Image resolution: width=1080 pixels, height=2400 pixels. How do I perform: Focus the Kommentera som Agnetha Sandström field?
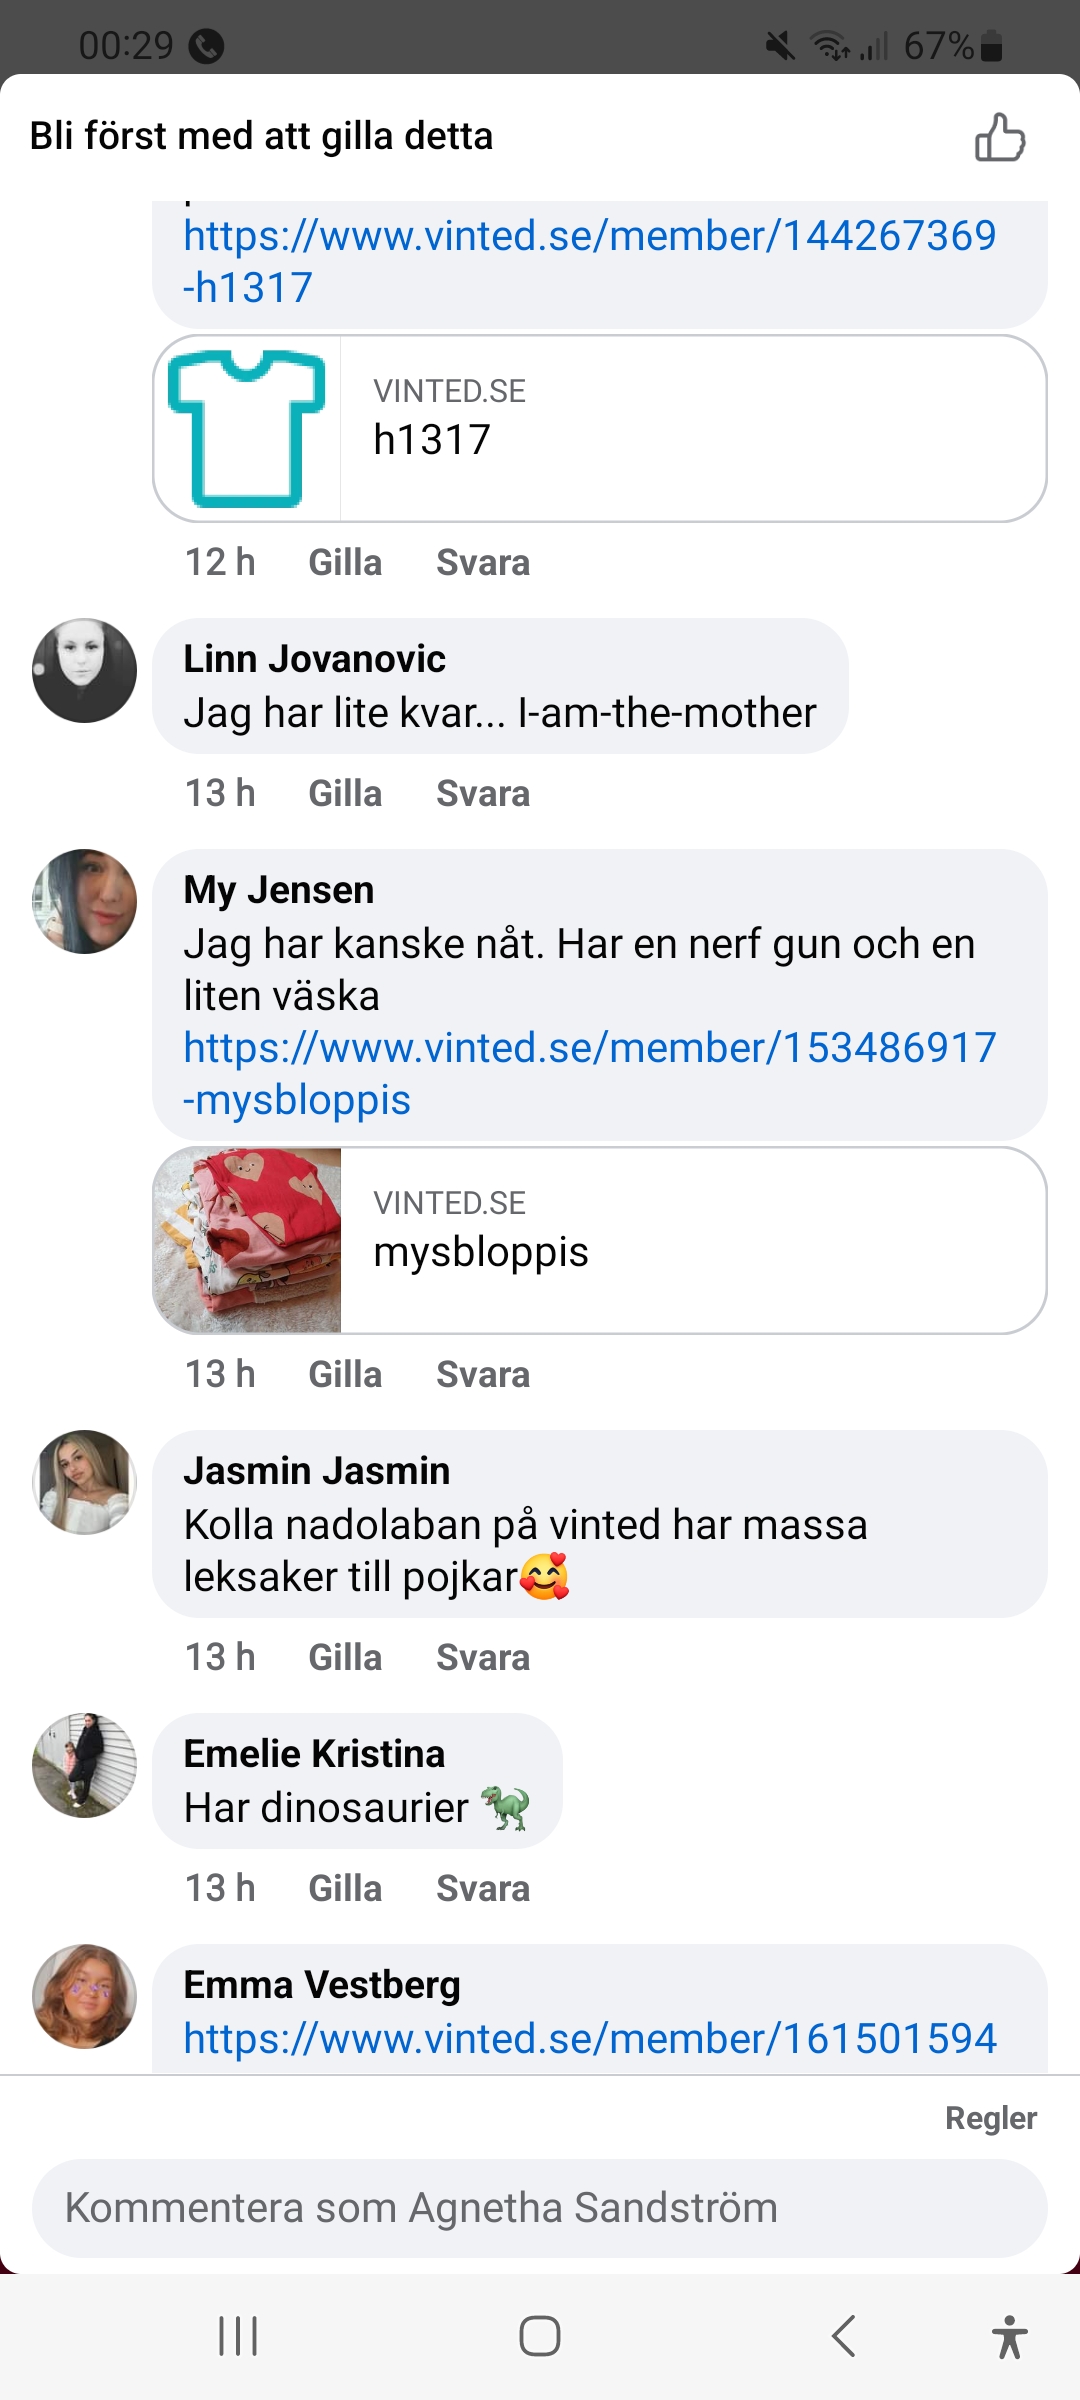click(x=540, y=2208)
